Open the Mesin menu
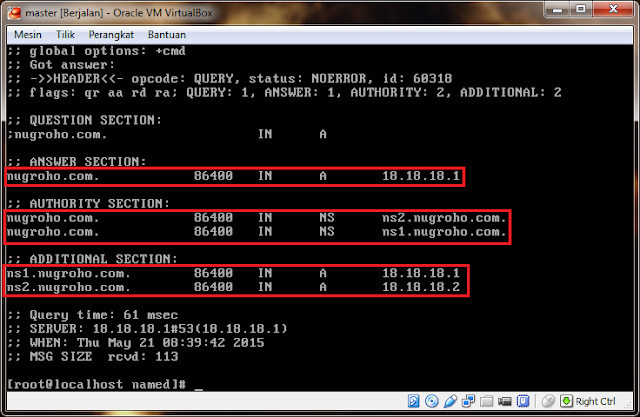This screenshot has height=417, width=640. 28,35
